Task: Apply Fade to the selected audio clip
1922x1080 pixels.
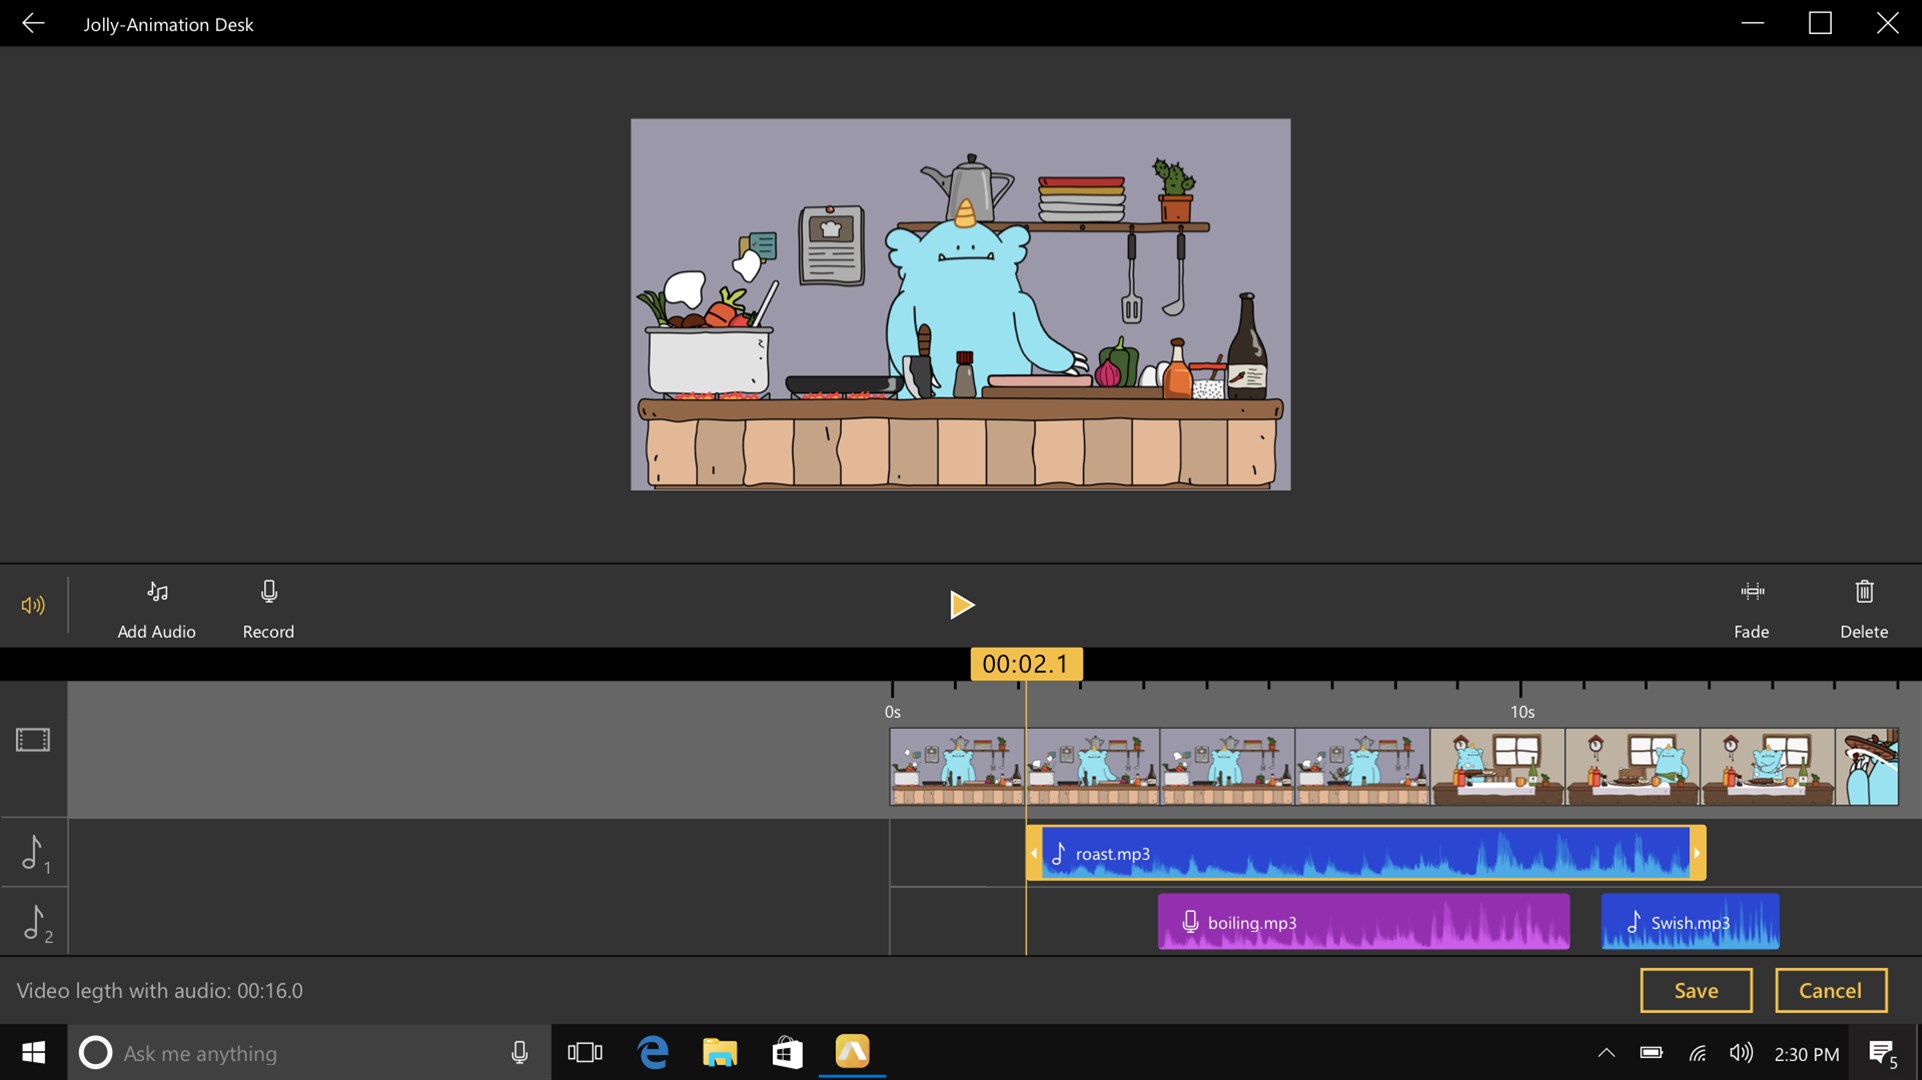Action: point(1751,607)
